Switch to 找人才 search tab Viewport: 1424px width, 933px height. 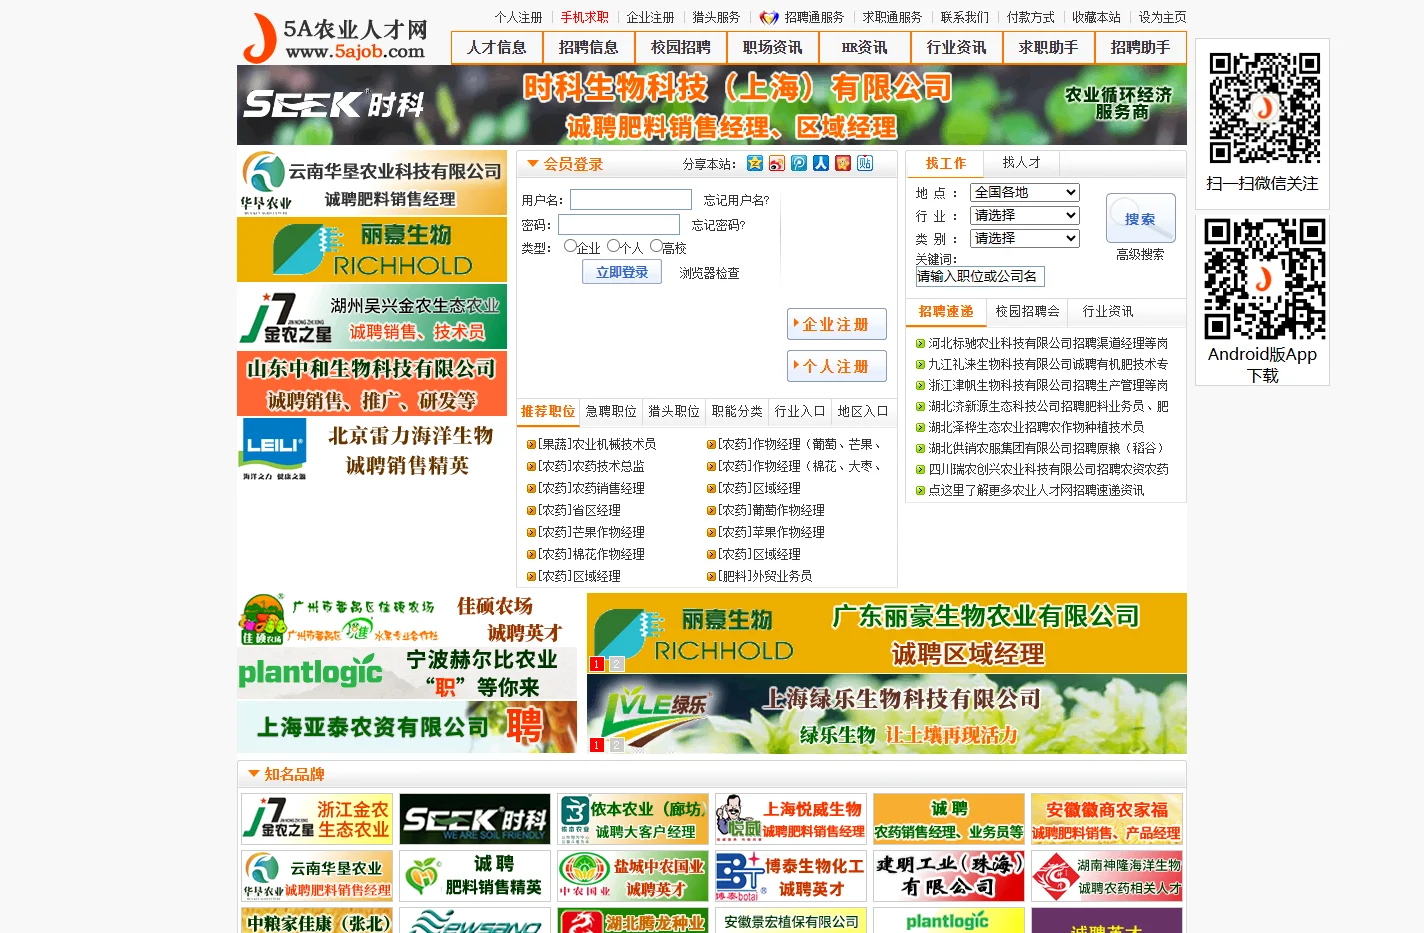tap(1022, 162)
